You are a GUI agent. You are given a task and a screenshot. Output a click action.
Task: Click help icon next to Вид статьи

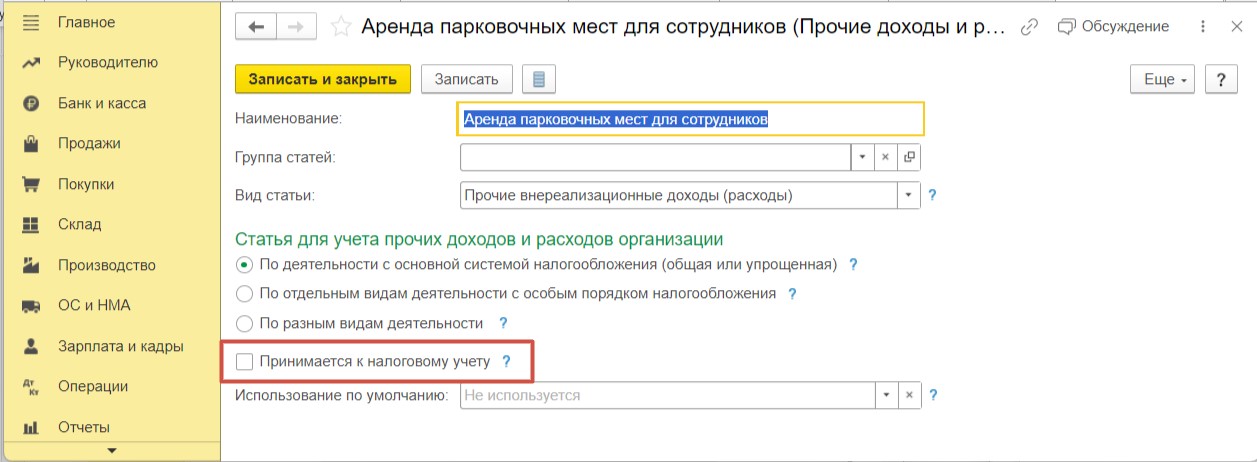click(x=934, y=196)
